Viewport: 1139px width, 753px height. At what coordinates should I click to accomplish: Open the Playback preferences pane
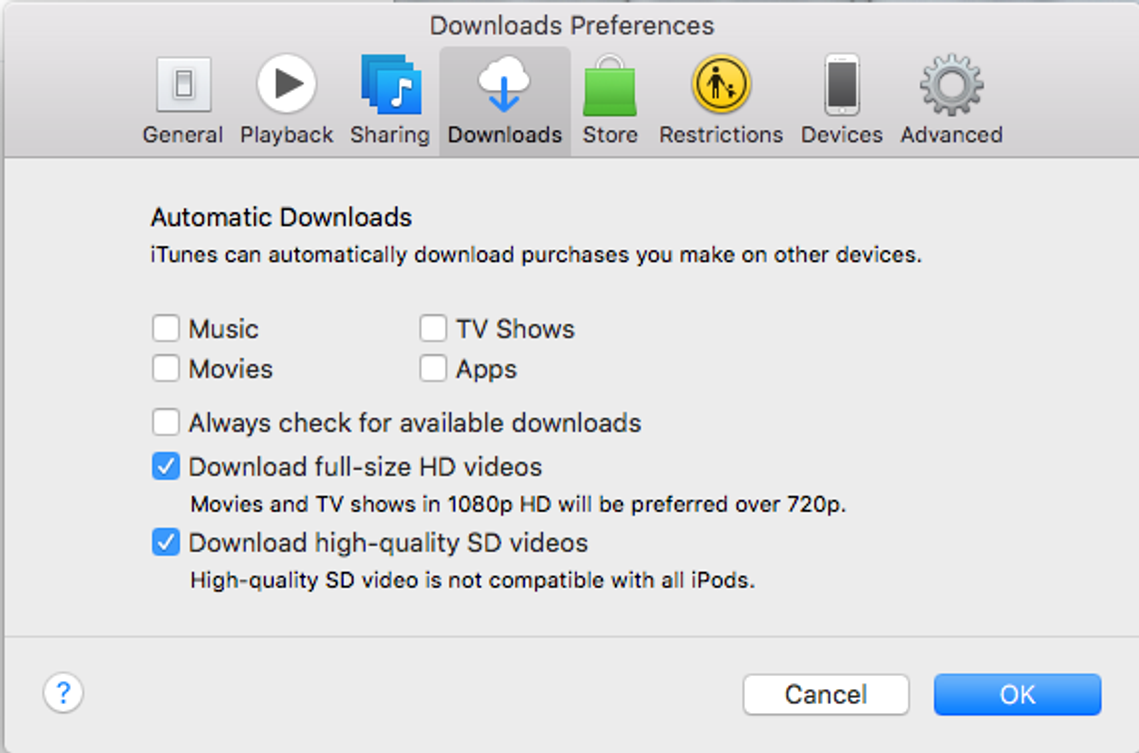pyautogui.click(x=286, y=99)
